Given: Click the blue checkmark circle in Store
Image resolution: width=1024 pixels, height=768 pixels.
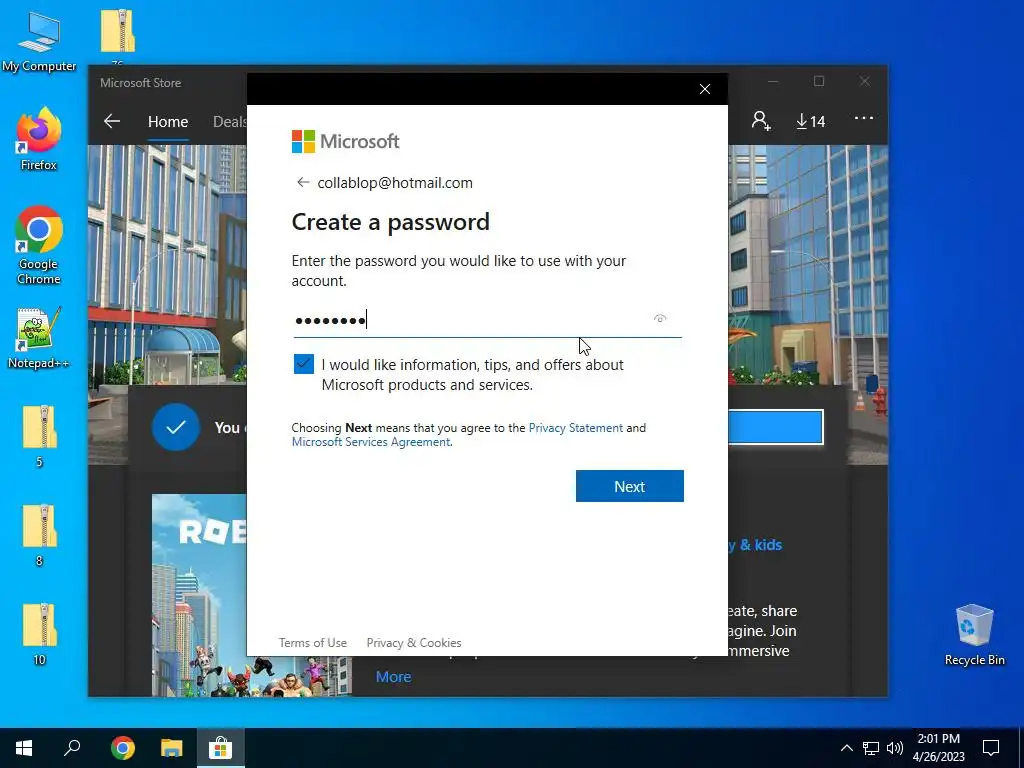Looking at the screenshot, I should 176,427.
